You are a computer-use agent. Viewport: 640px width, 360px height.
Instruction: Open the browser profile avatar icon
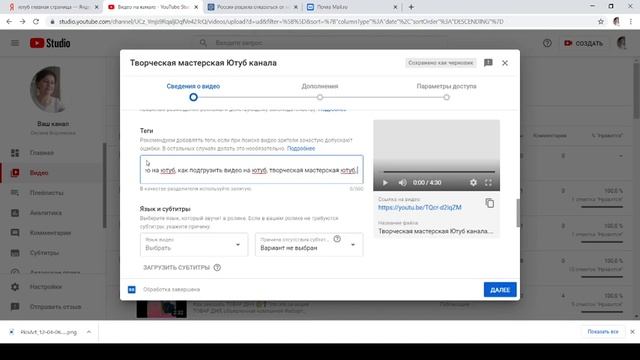(x=616, y=22)
